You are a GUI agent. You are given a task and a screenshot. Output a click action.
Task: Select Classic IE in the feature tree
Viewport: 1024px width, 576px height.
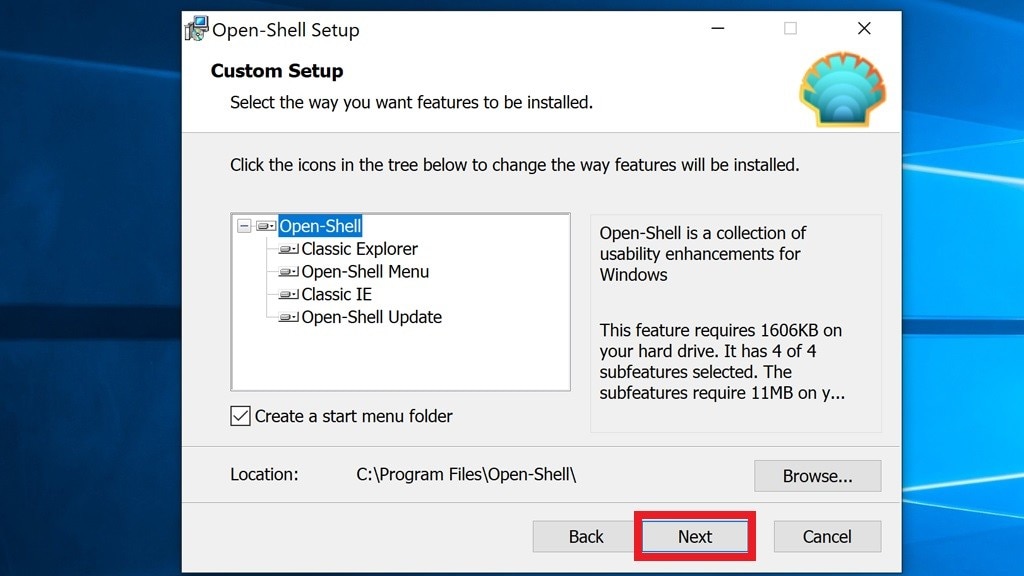pos(336,295)
